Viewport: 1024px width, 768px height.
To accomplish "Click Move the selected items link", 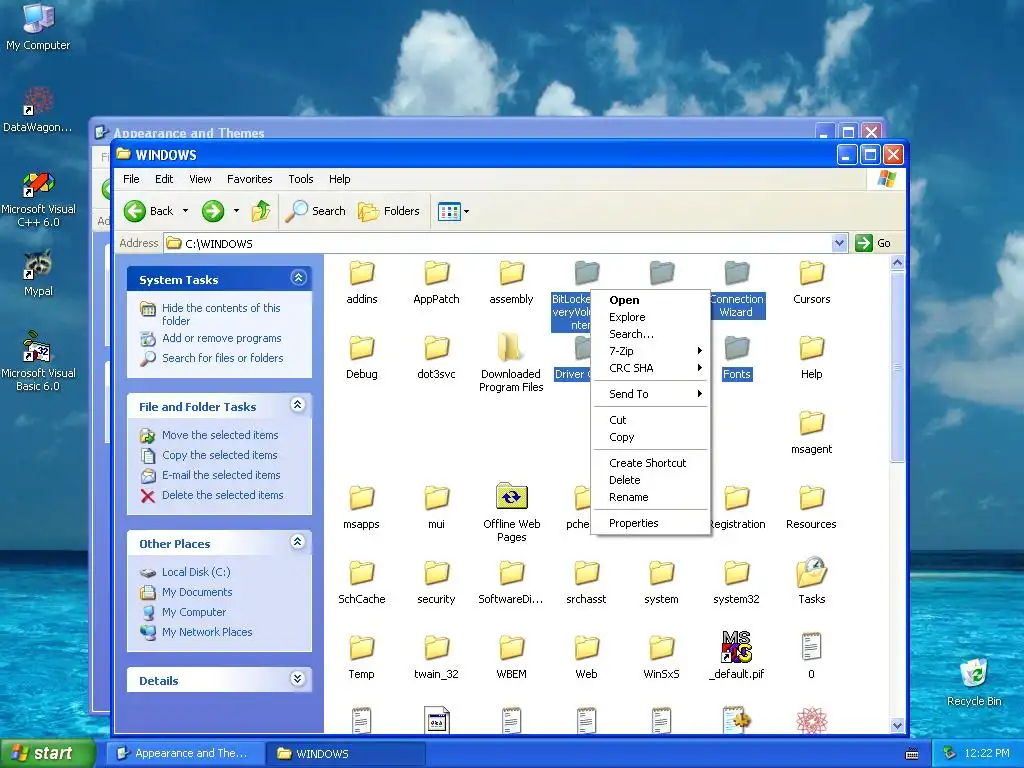I will click(x=220, y=435).
